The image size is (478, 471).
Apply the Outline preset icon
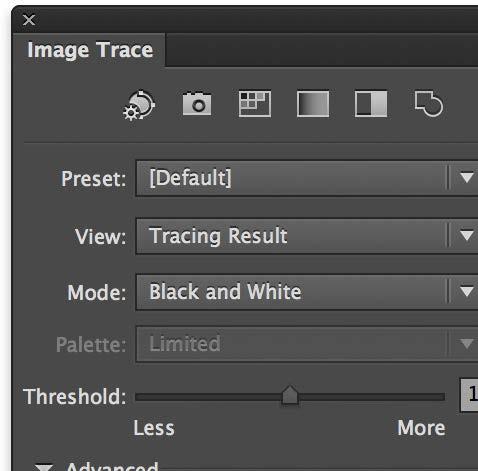[429, 104]
